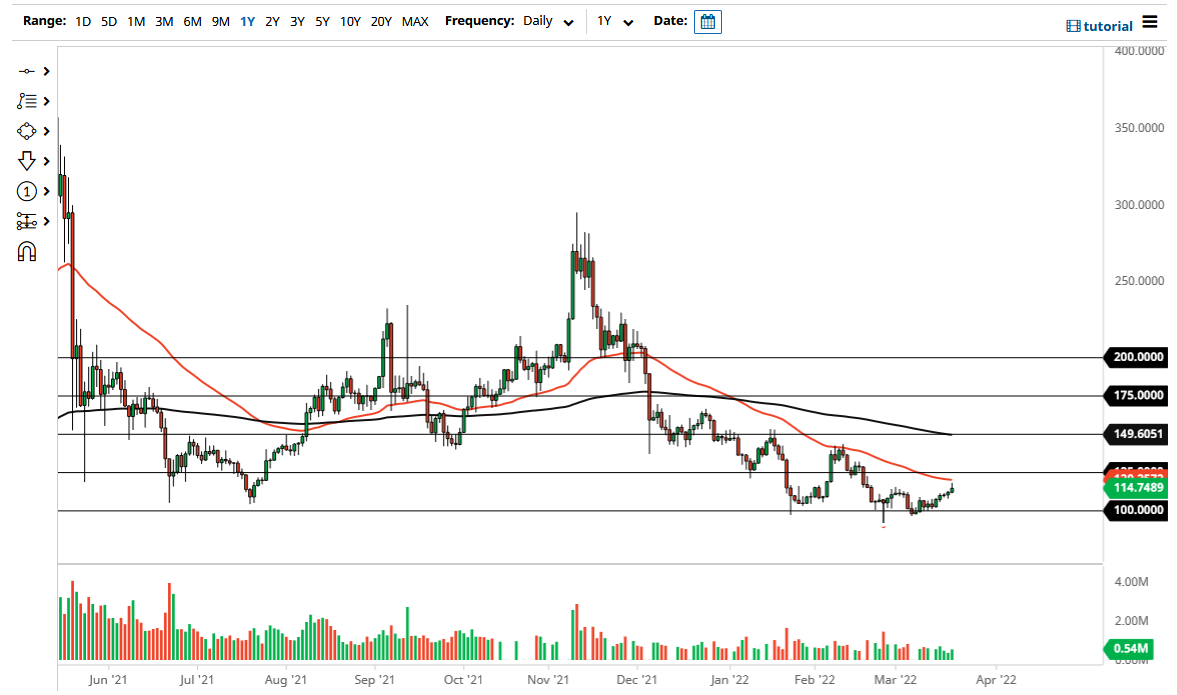Click the 10Y range button

coord(350,20)
